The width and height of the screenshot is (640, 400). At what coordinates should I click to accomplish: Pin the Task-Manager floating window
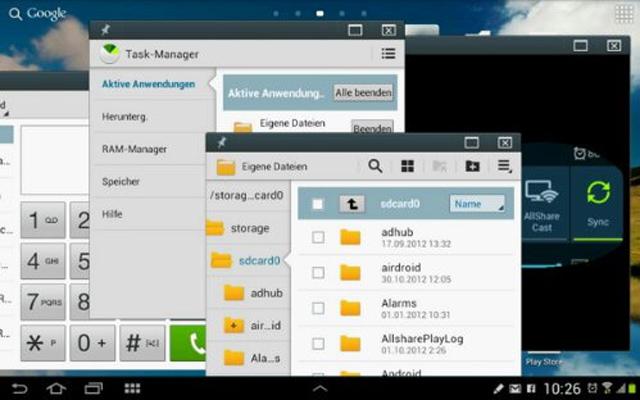point(106,31)
